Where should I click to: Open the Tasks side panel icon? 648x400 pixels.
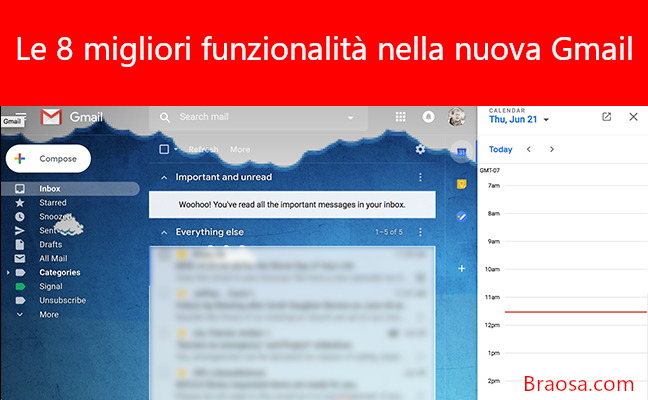click(x=462, y=216)
